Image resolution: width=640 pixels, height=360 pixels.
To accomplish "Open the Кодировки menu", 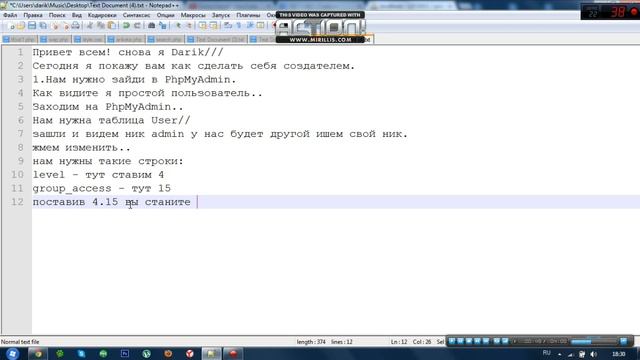I will click(x=102, y=15).
